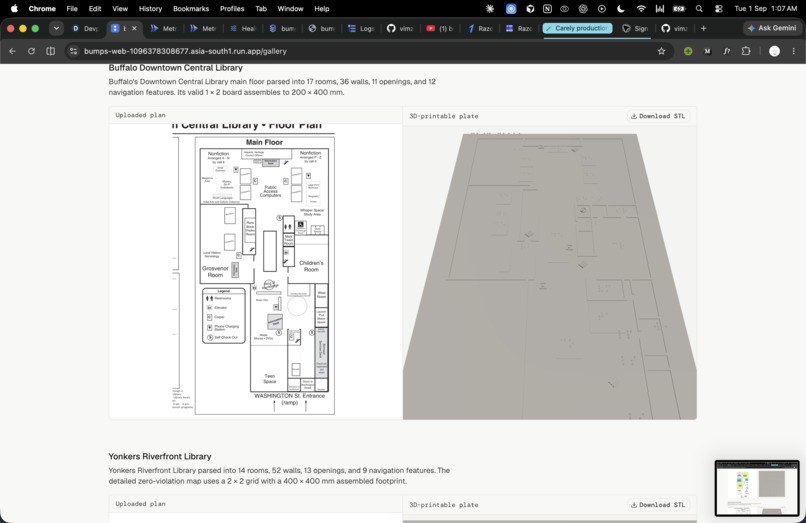The image size is (806, 523).
Task: Bookmark this page with the star icon
Action: point(662,51)
